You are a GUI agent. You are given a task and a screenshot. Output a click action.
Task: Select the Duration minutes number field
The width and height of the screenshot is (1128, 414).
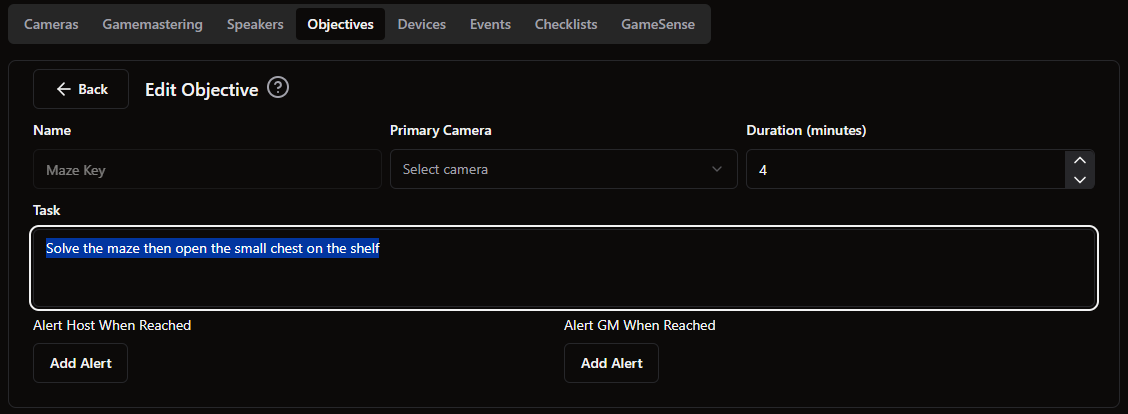906,169
